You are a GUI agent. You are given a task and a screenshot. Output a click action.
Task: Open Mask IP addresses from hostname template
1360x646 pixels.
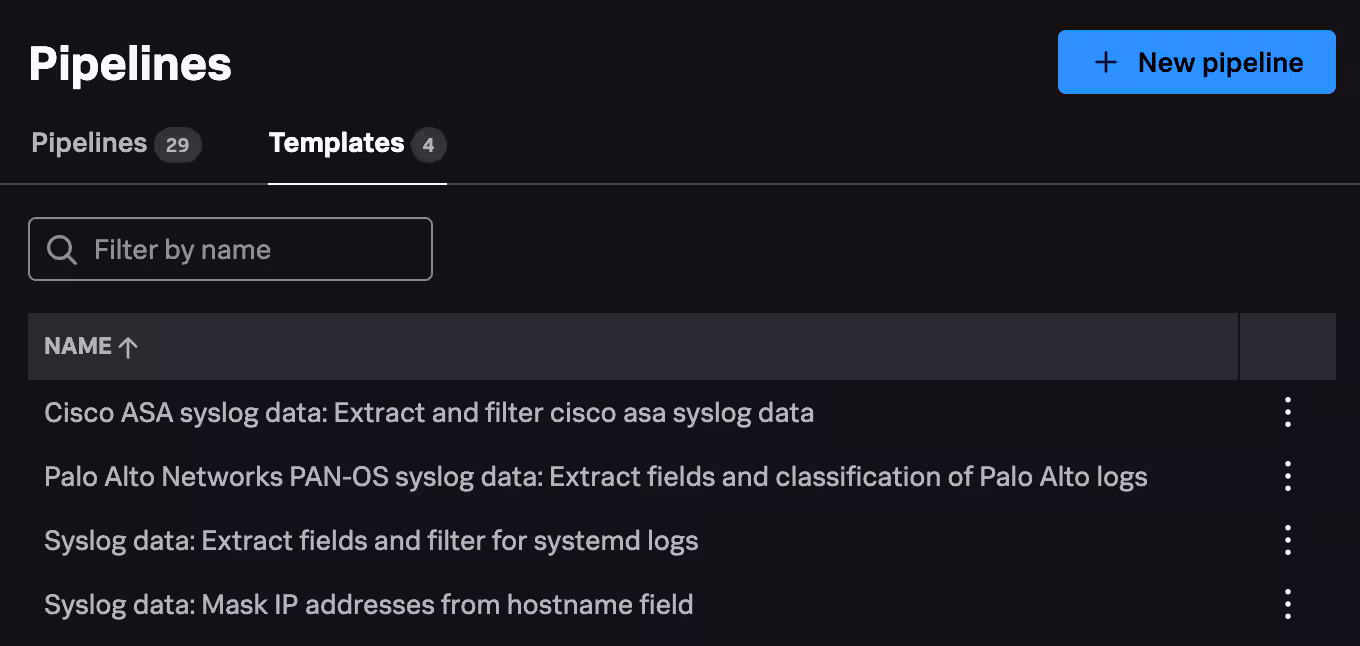[x=369, y=605]
